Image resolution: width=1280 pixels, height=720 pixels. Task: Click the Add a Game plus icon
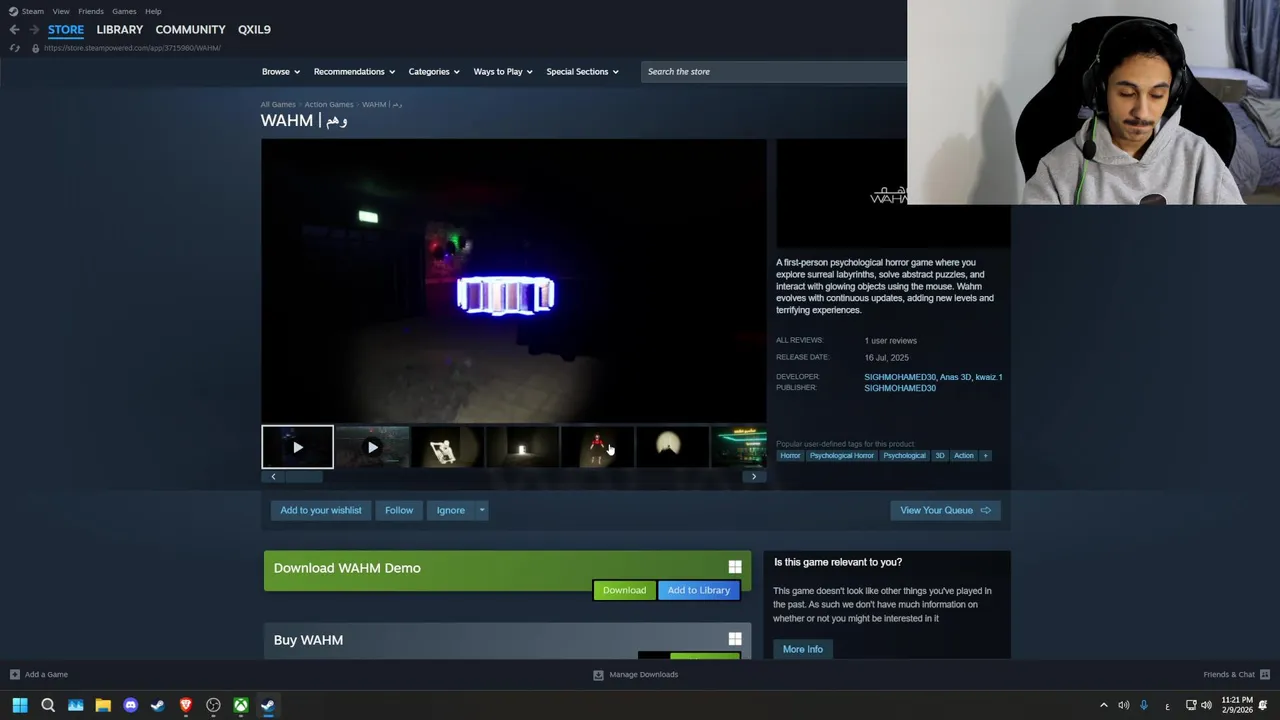pos(14,674)
